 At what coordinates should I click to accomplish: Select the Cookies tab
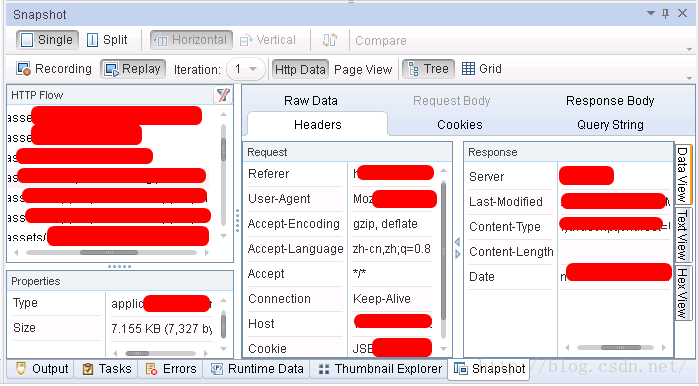pyautogui.click(x=460, y=124)
